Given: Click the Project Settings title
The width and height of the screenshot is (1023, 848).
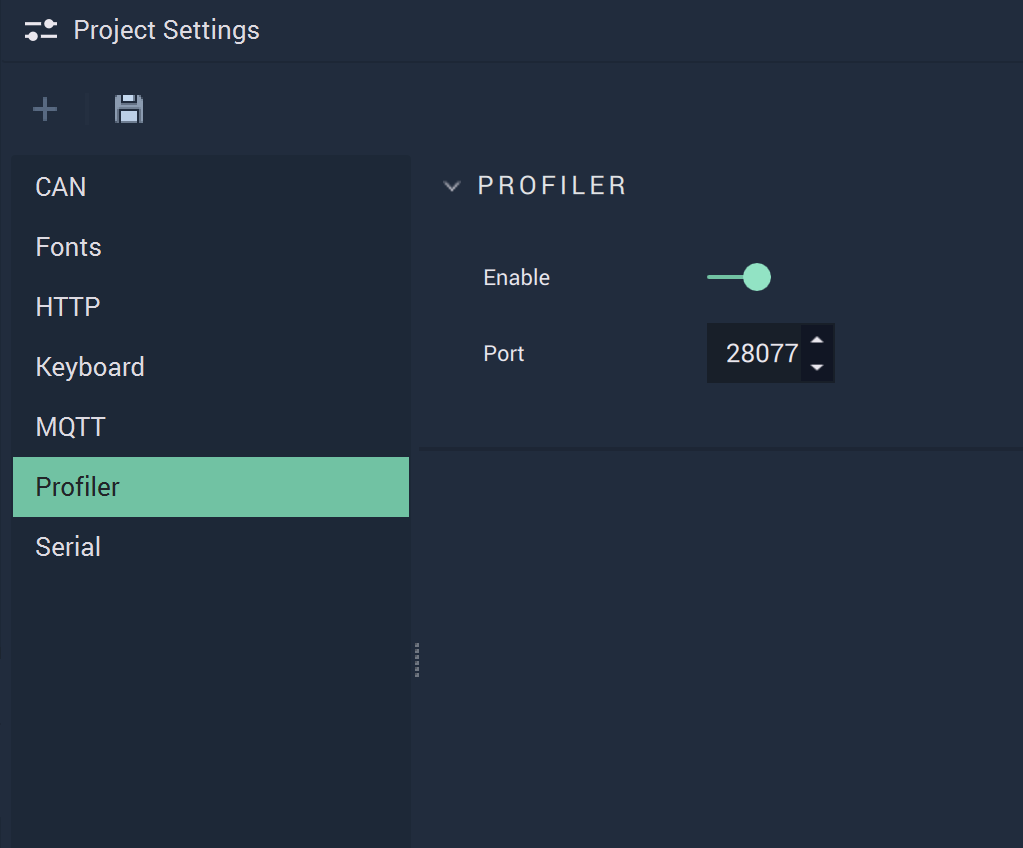Looking at the screenshot, I should point(166,30).
